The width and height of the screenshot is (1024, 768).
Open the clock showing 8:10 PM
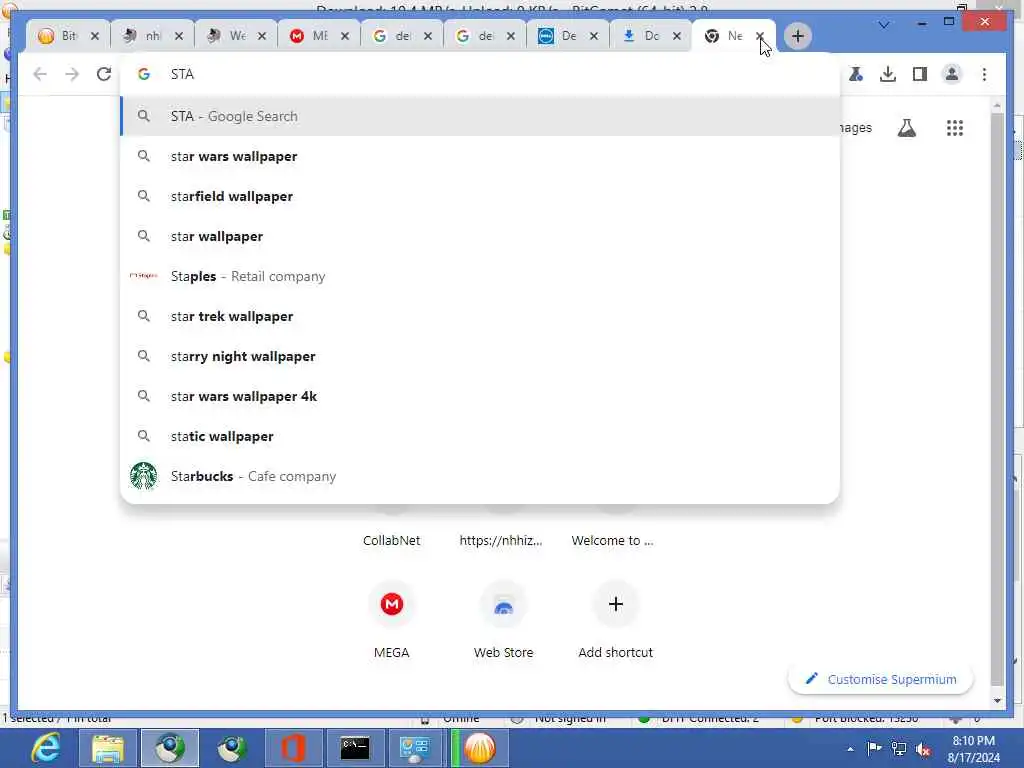pyautogui.click(x=973, y=748)
